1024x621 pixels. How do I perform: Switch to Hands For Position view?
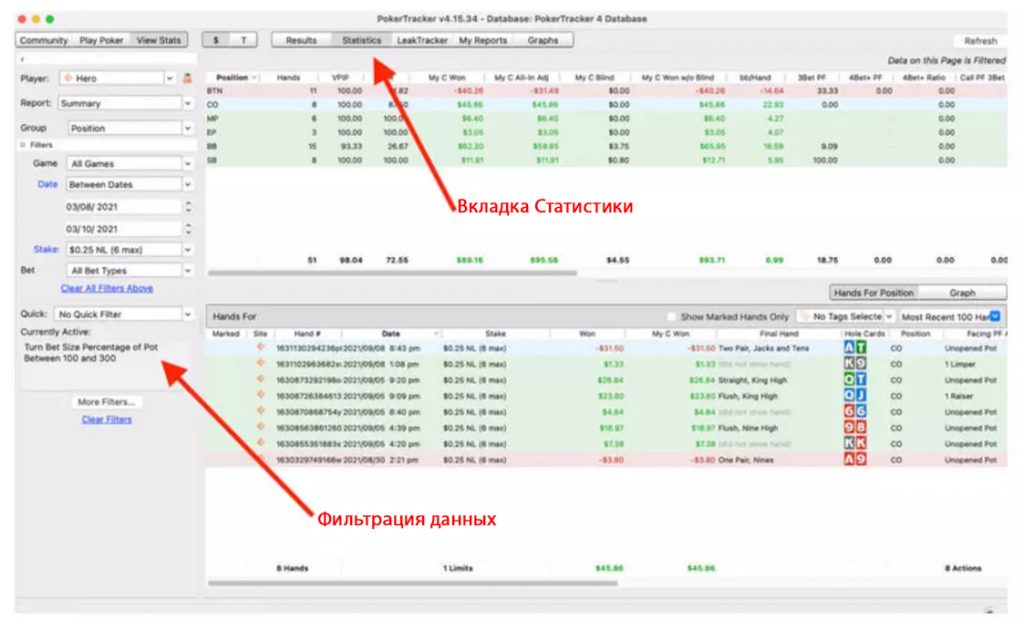(873, 293)
